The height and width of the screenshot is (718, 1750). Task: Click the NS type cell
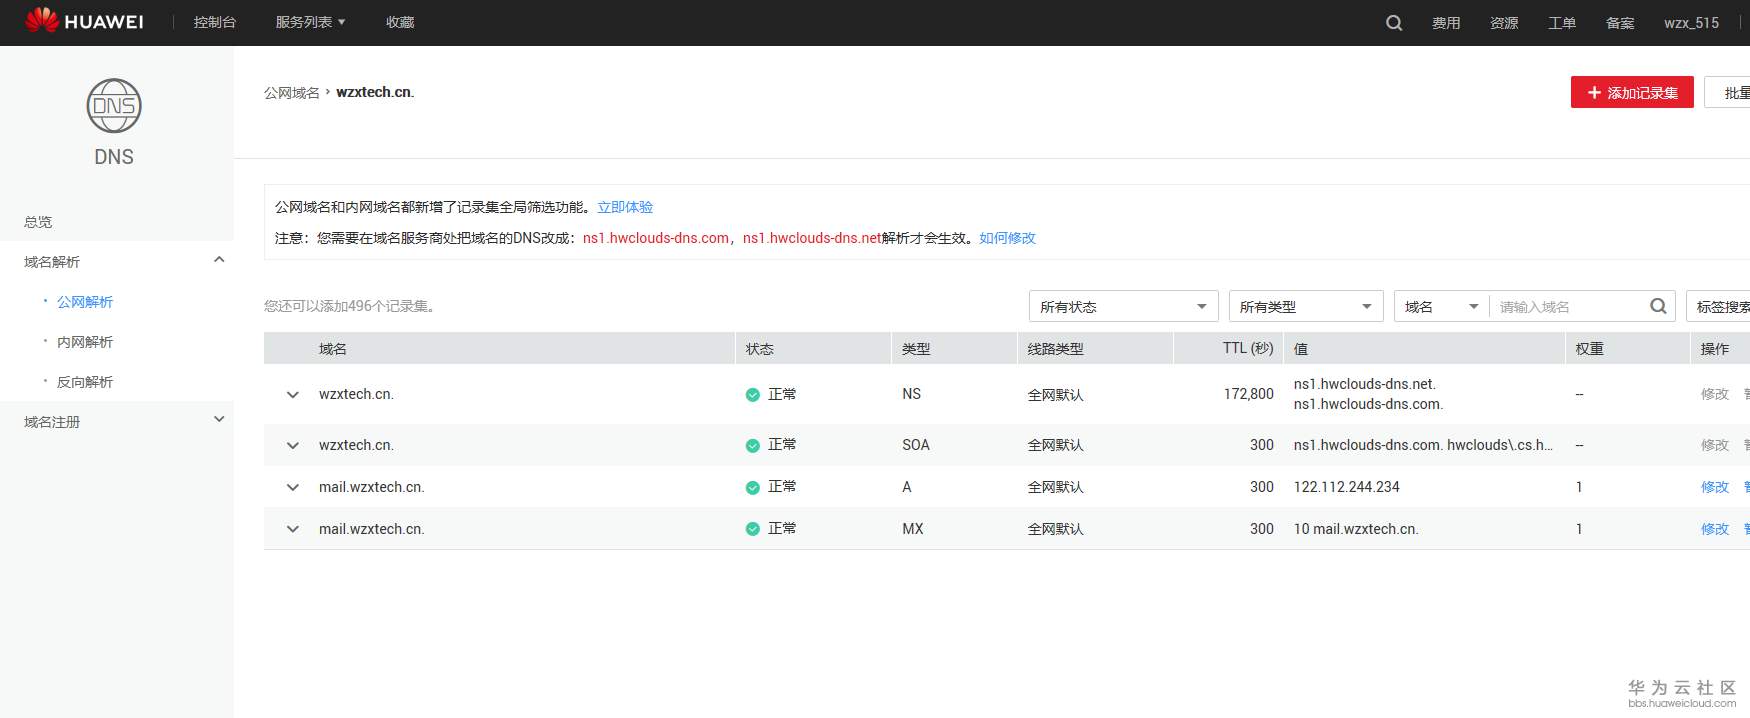point(911,394)
